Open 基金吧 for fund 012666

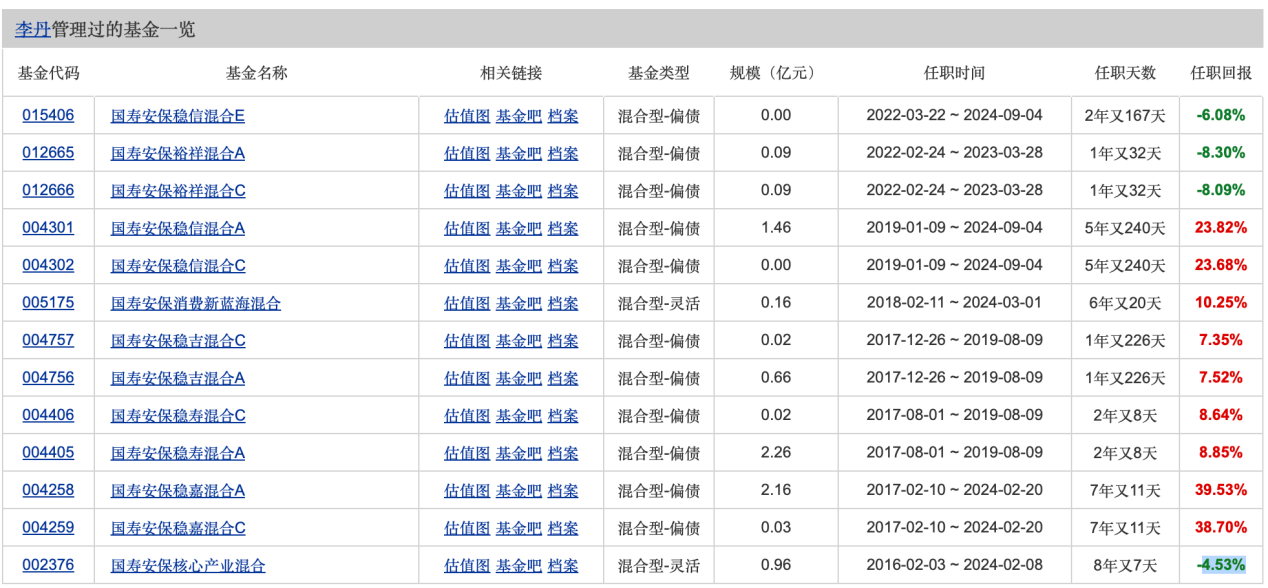click(519, 191)
